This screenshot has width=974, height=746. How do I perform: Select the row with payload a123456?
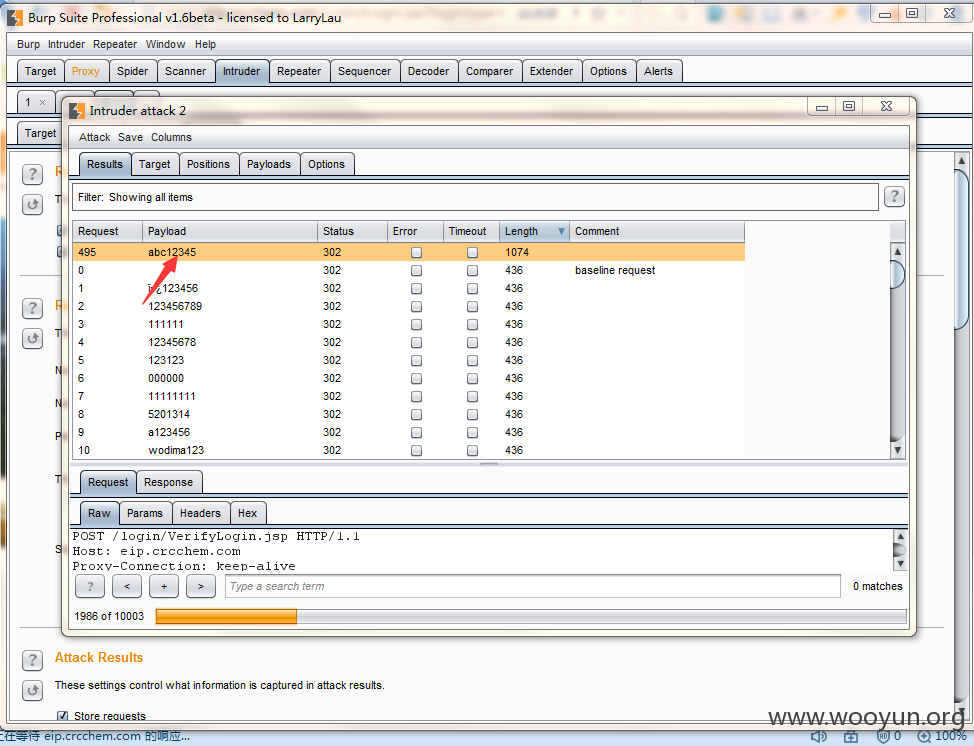point(408,432)
